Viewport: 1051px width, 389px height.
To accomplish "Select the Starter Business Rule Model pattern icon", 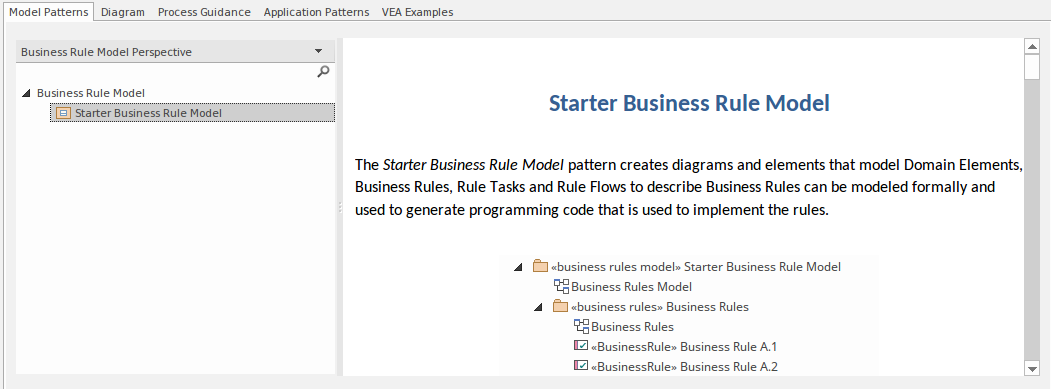I will click(63, 113).
